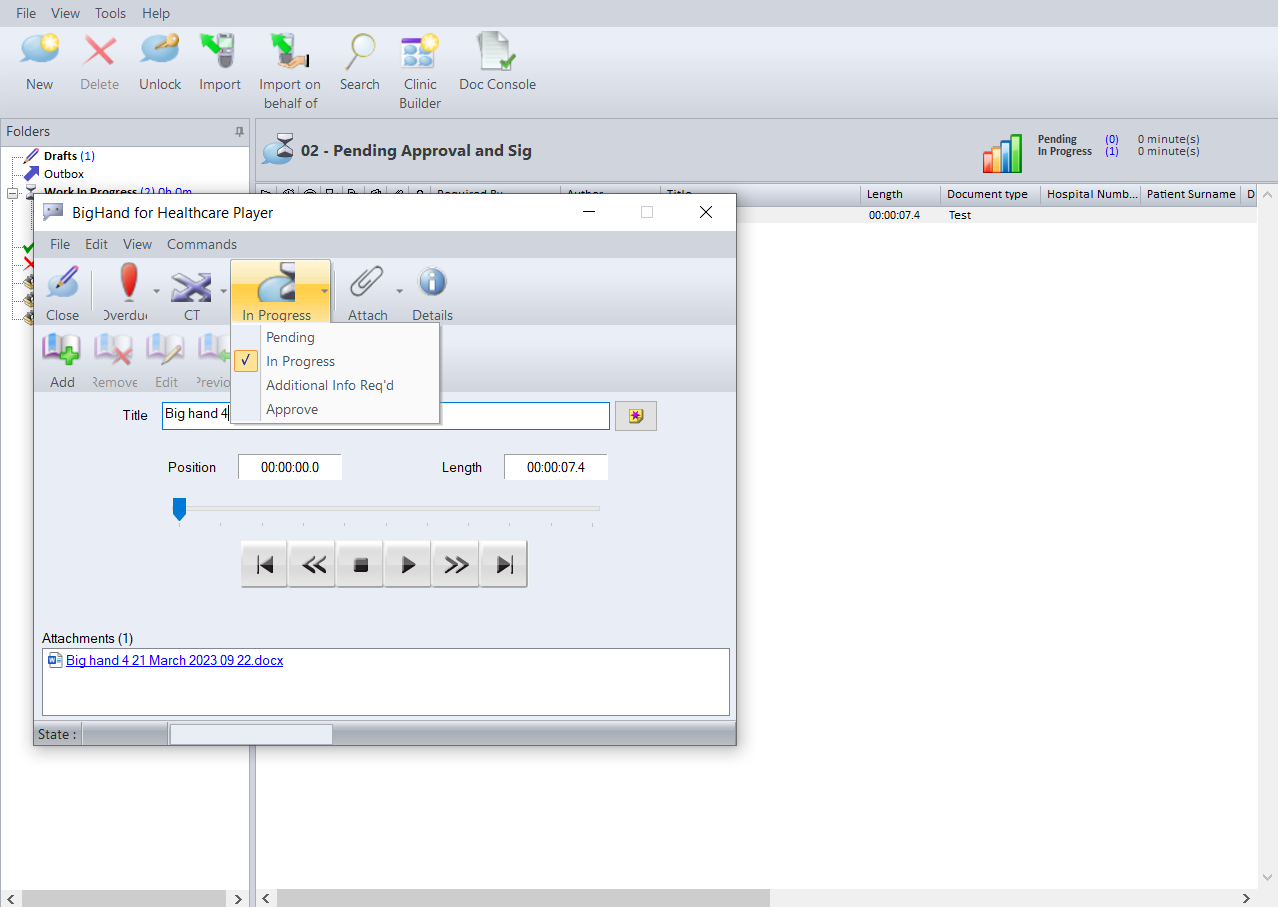Sort by Length column header
Image resolution: width=1278 pixels, height=907 pixels.
tap(900, 194)
